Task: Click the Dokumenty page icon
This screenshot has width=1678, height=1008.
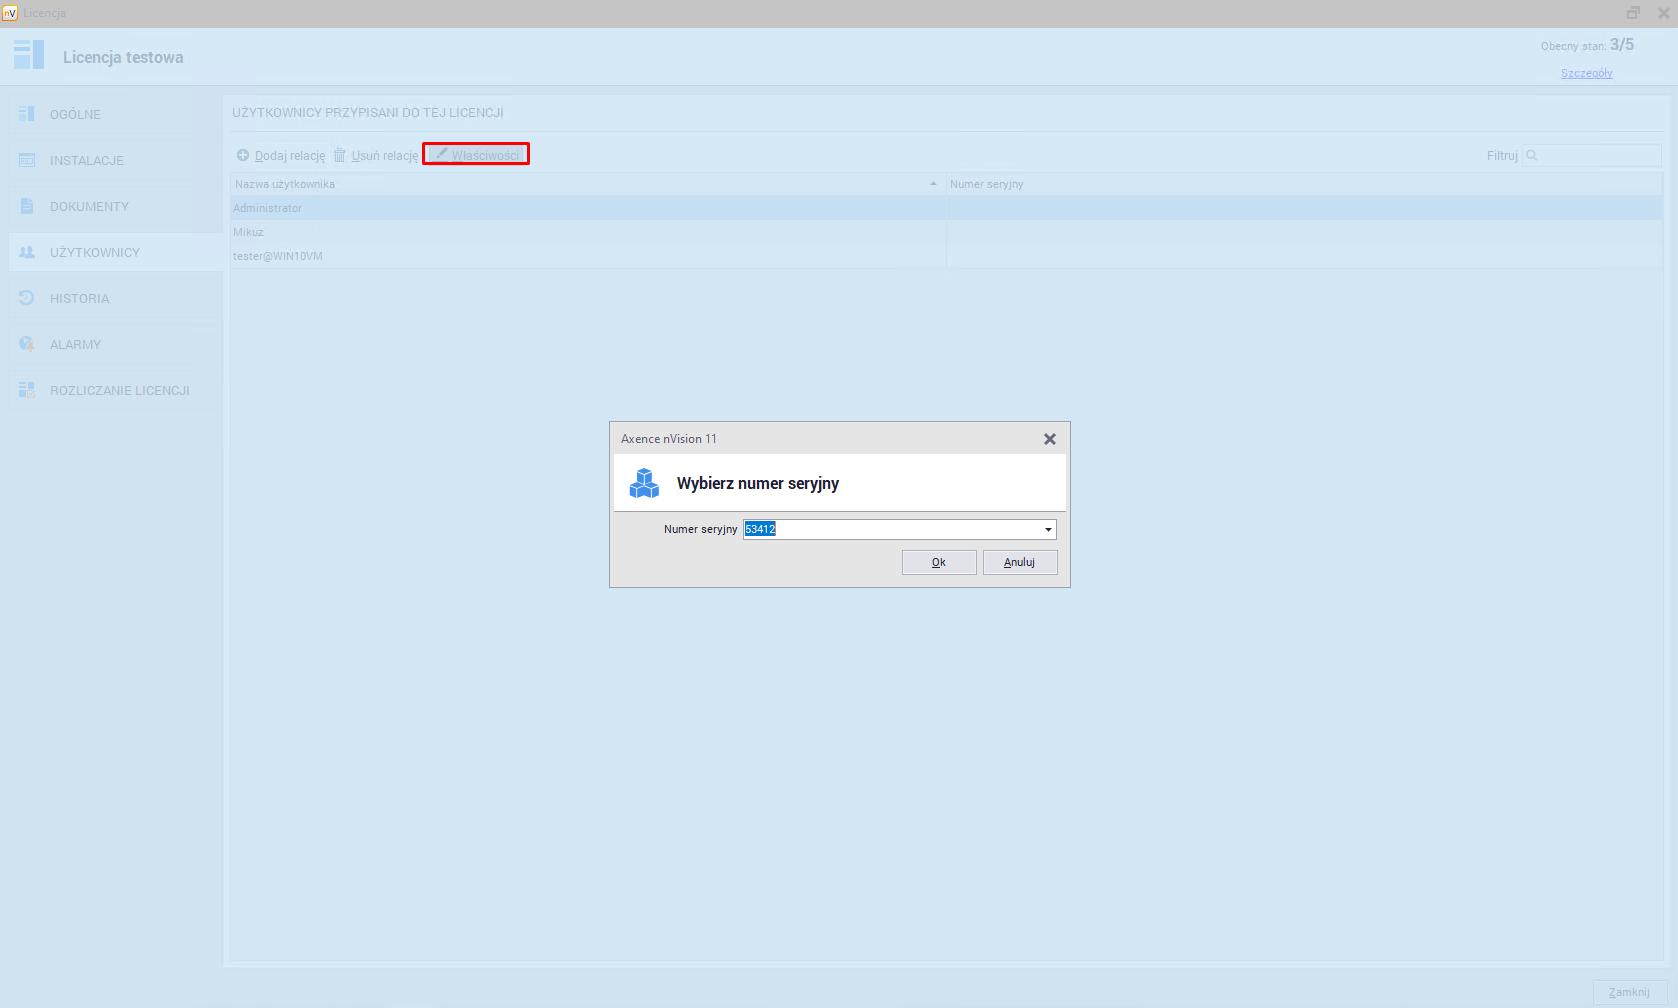Action: (27, 206)
